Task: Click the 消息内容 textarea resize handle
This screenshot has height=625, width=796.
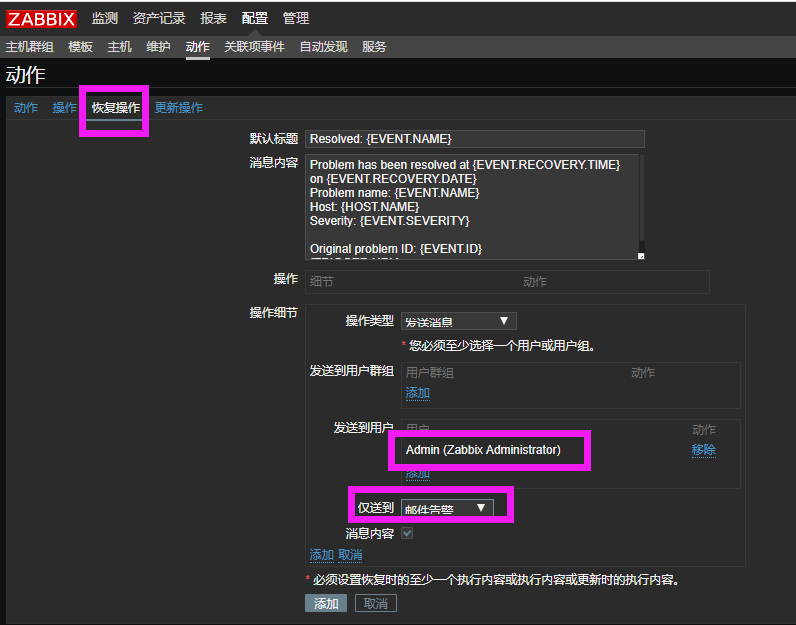Action: (641, 256)
